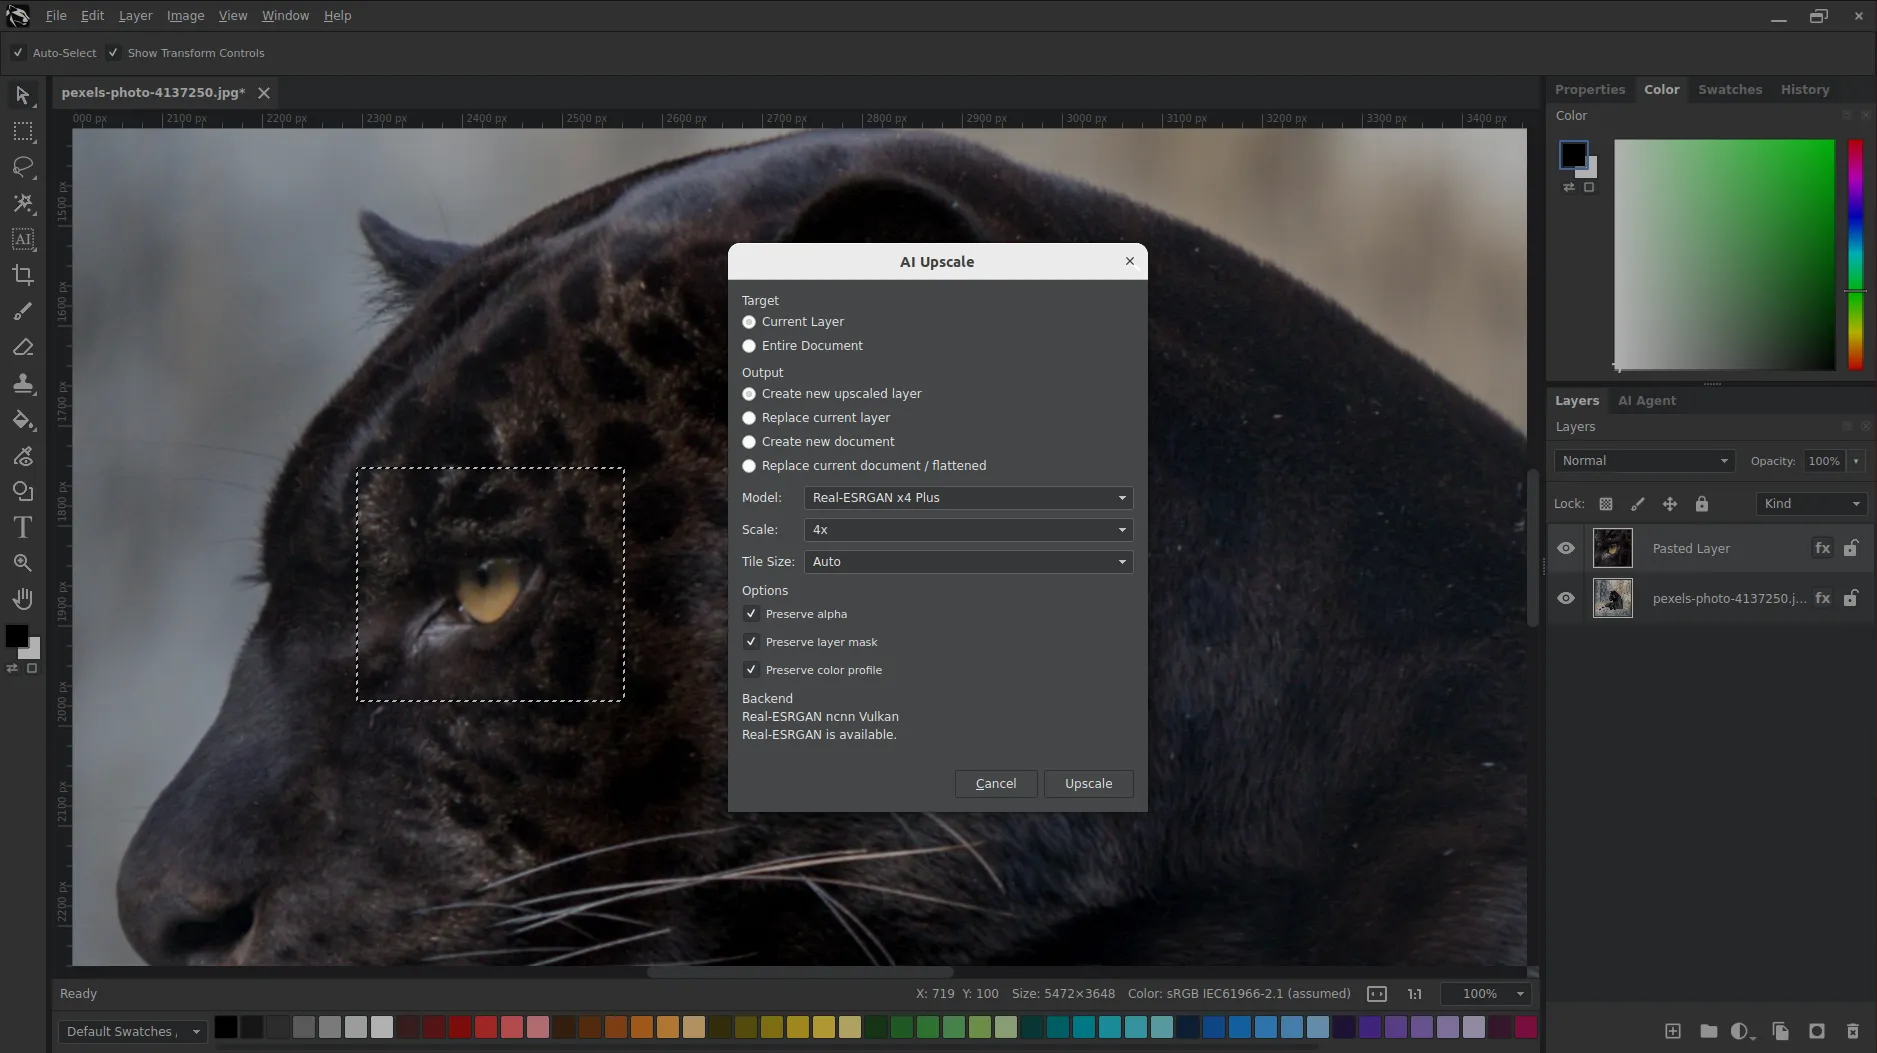Viewport: 1877px width, 1053px height.
Task: Open the Model dropdown Real-ESRGAN x4 Plus
Action: point(968,498)
